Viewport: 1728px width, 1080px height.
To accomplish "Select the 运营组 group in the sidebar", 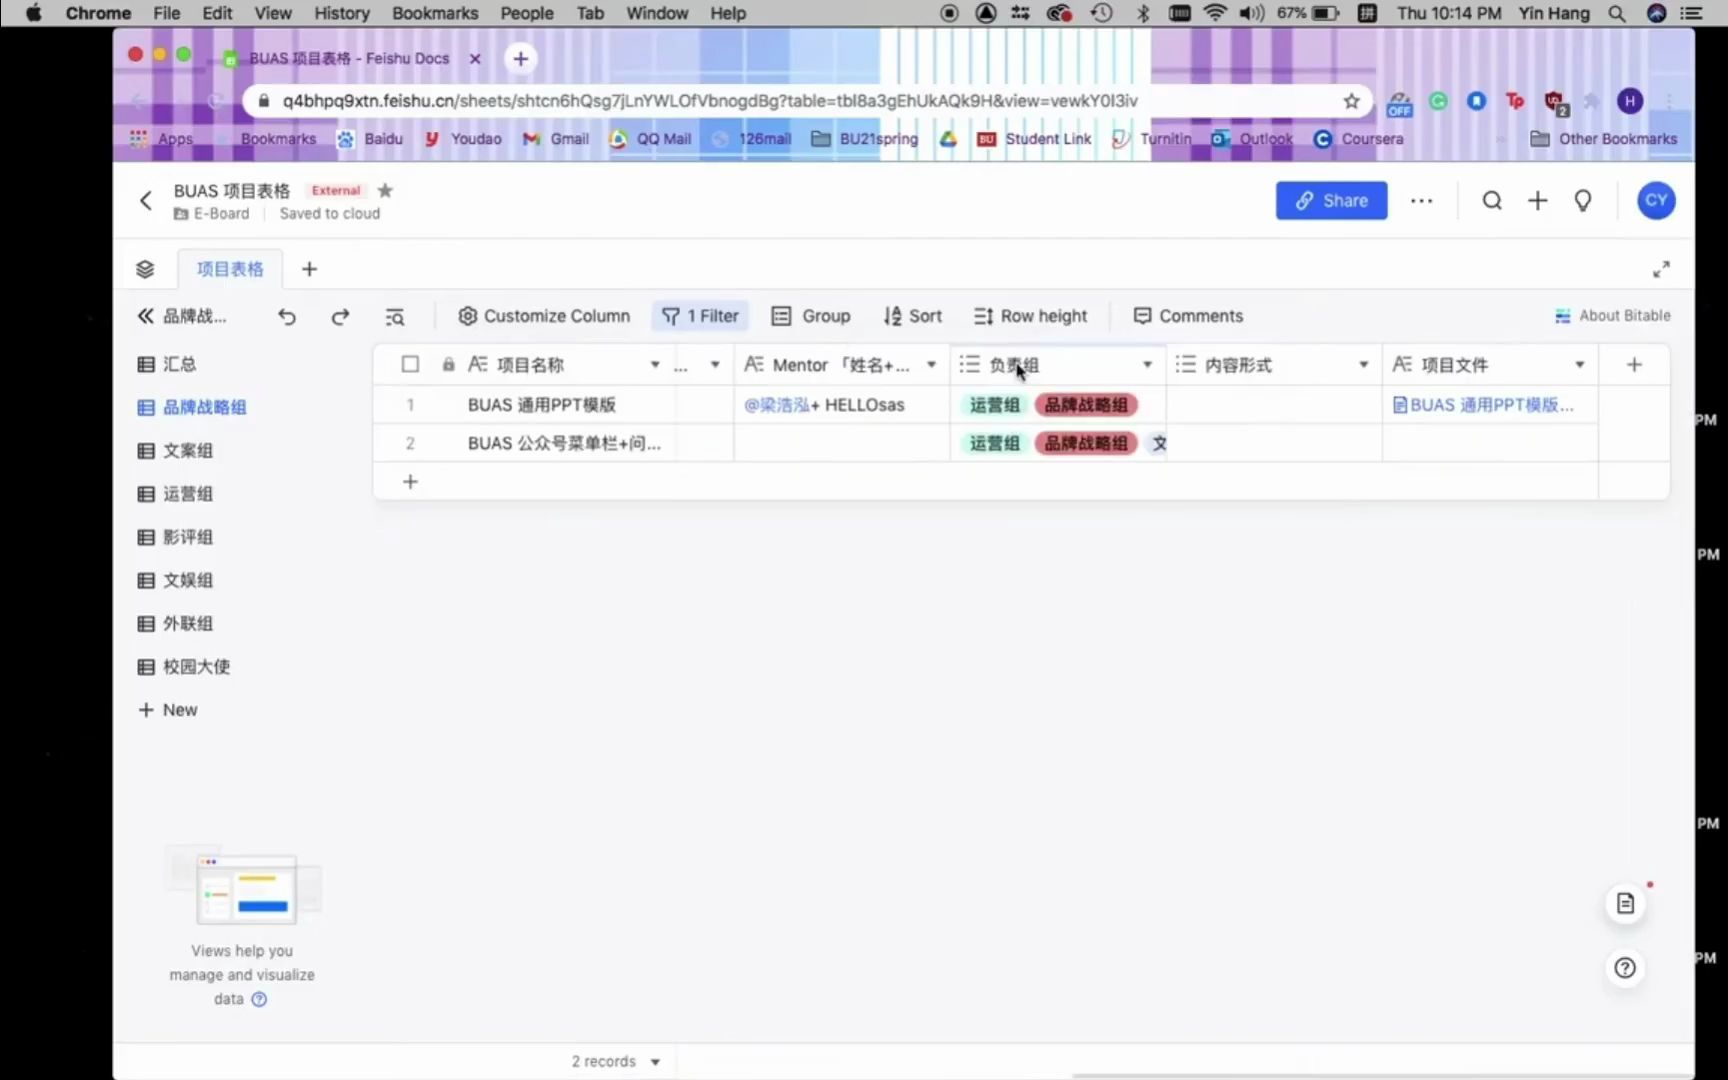I will (188, 493).
